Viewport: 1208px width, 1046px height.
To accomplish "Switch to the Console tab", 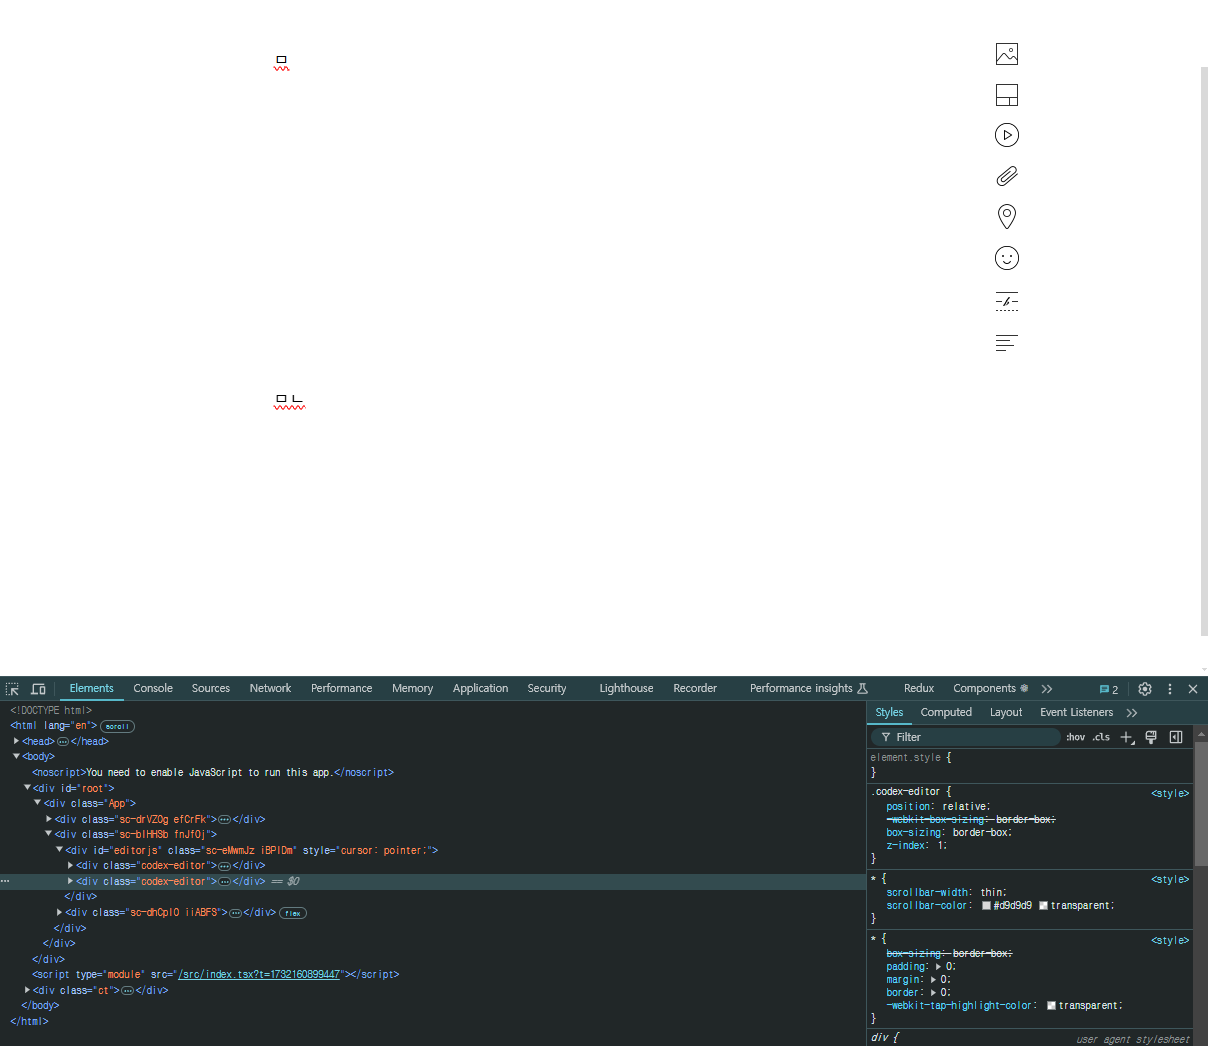I will [153, 688].
